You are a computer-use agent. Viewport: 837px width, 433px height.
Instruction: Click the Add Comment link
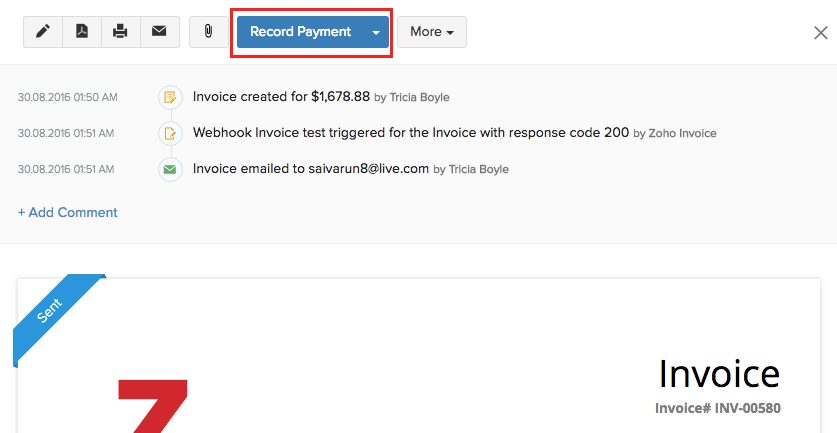pos(67,212)
